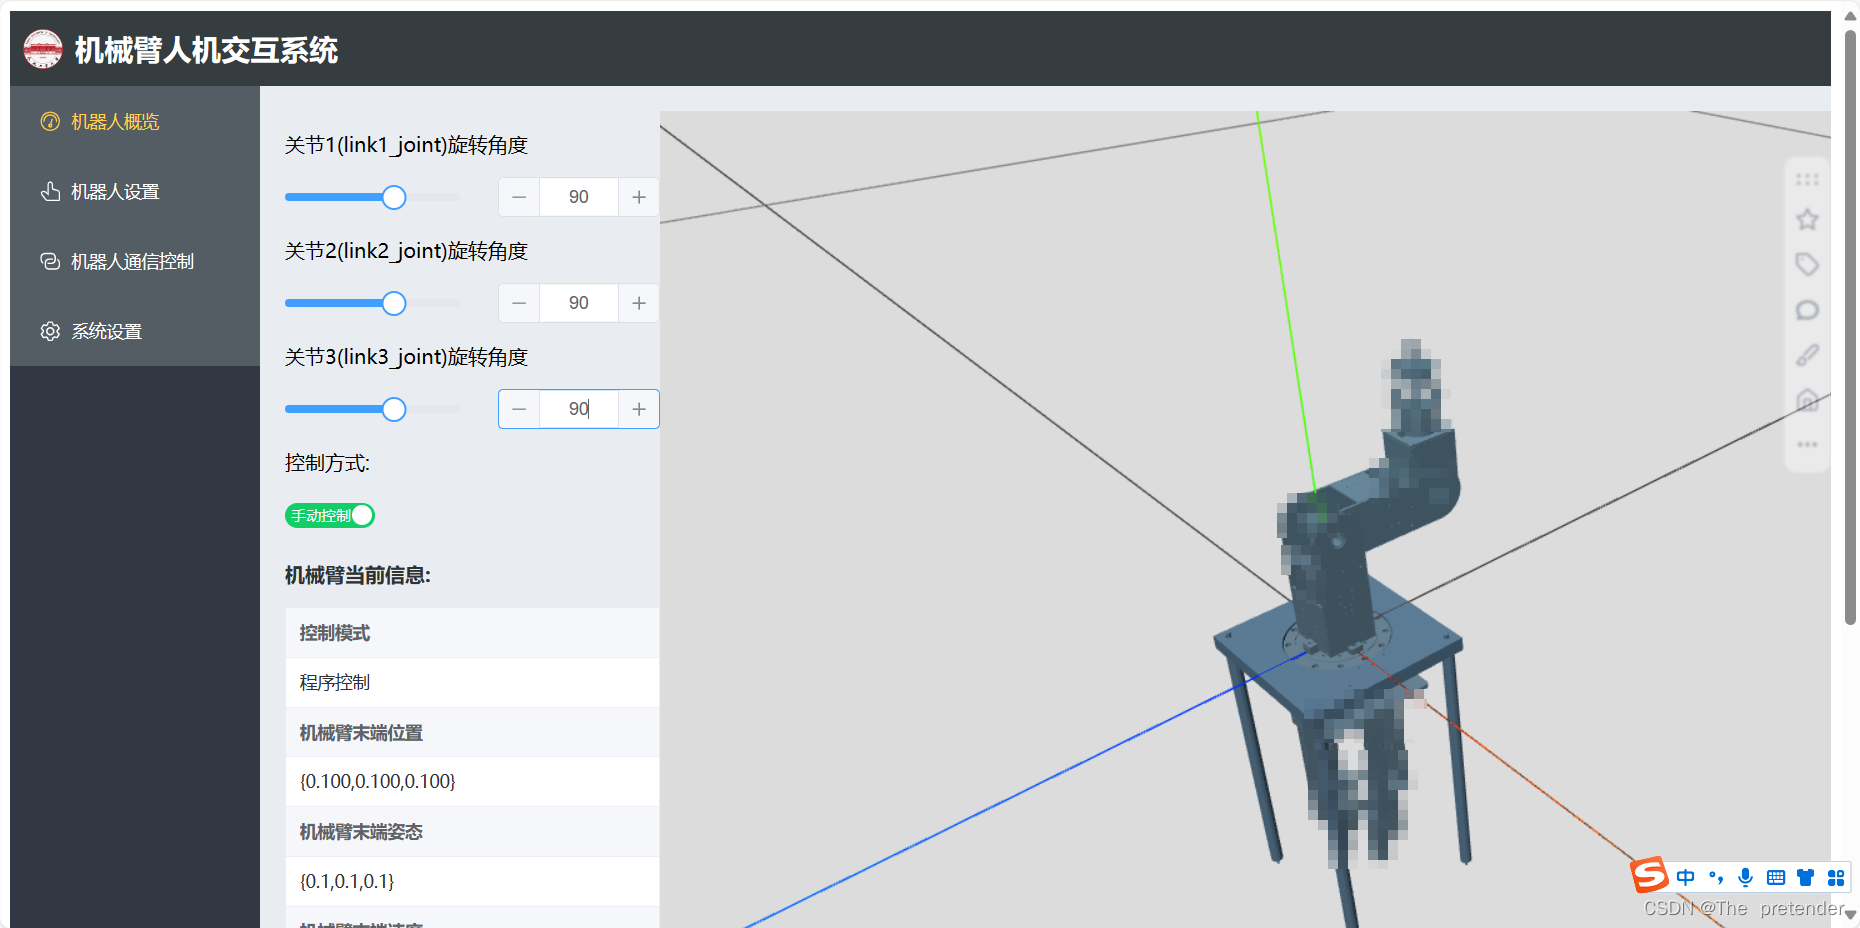Toggle the Sogou 中/英 language switch
This screenshot has width=1860, height=928.
[x=1686, y=877]
